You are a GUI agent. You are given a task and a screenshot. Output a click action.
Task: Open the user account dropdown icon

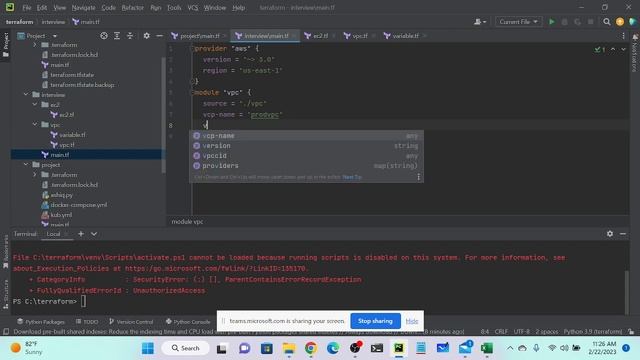pos(480,22)
